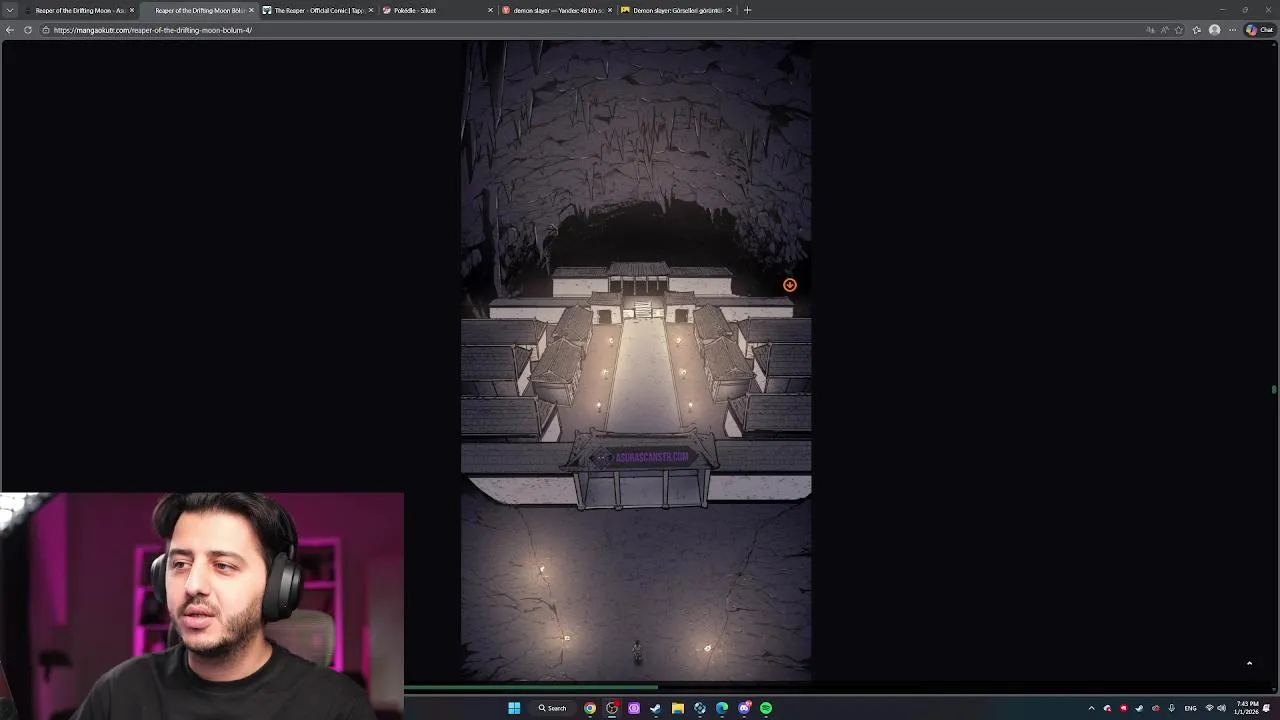The image size is (1280, 720).
Task: Click the orange download arrow on the manga page
Action: [x=789, y=285]
